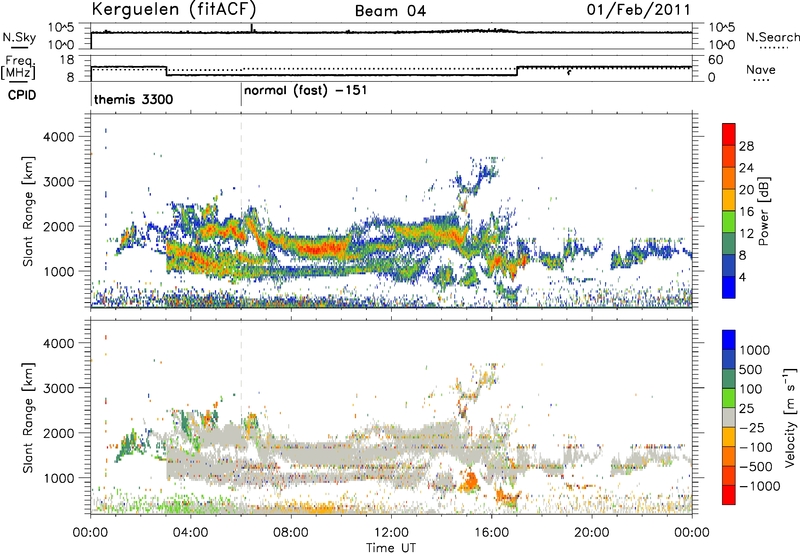Screen dimensions: 800x554
Task: Click the '3000' tick on the velocity panel axis
Action: click(x=59, y=388)
